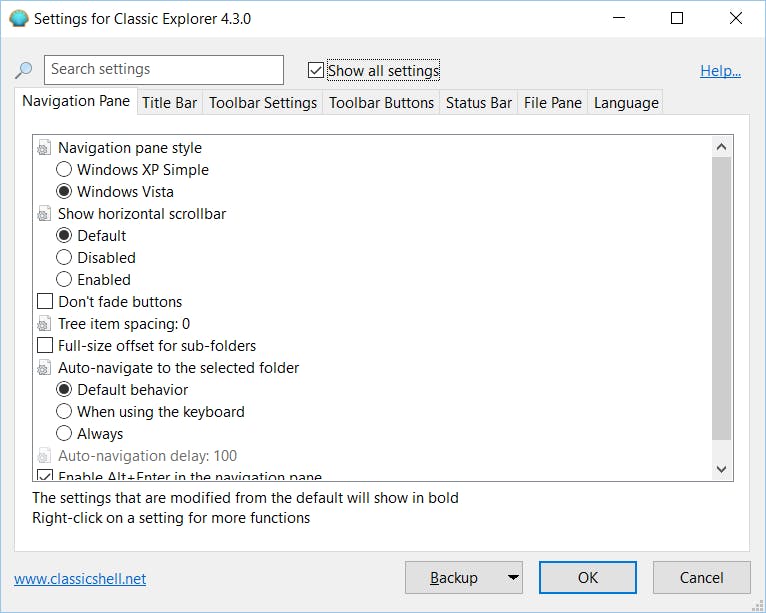Click the Tree item spacing setting icon

click(x=44, y=324)
